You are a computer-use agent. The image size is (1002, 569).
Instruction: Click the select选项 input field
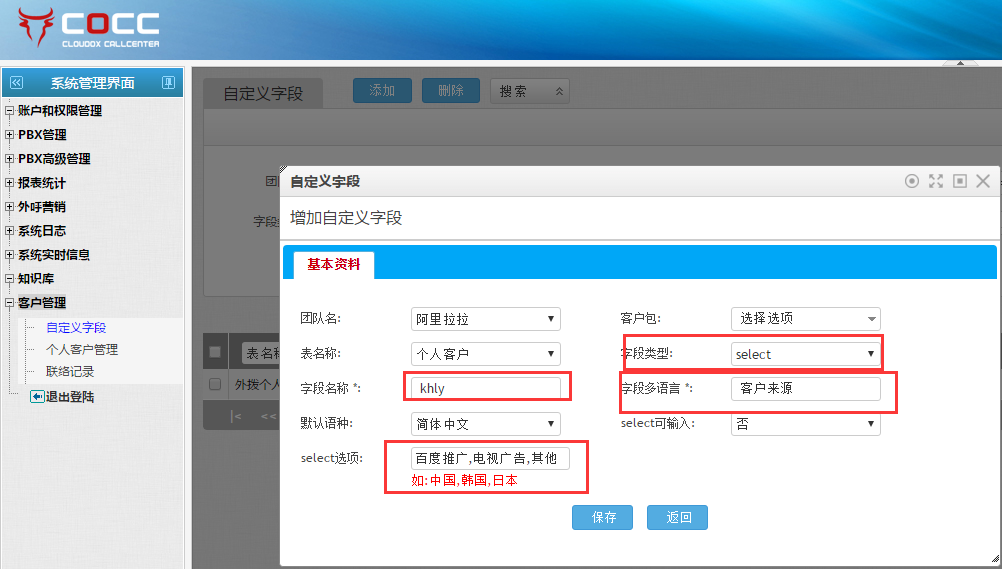[490, 458]
